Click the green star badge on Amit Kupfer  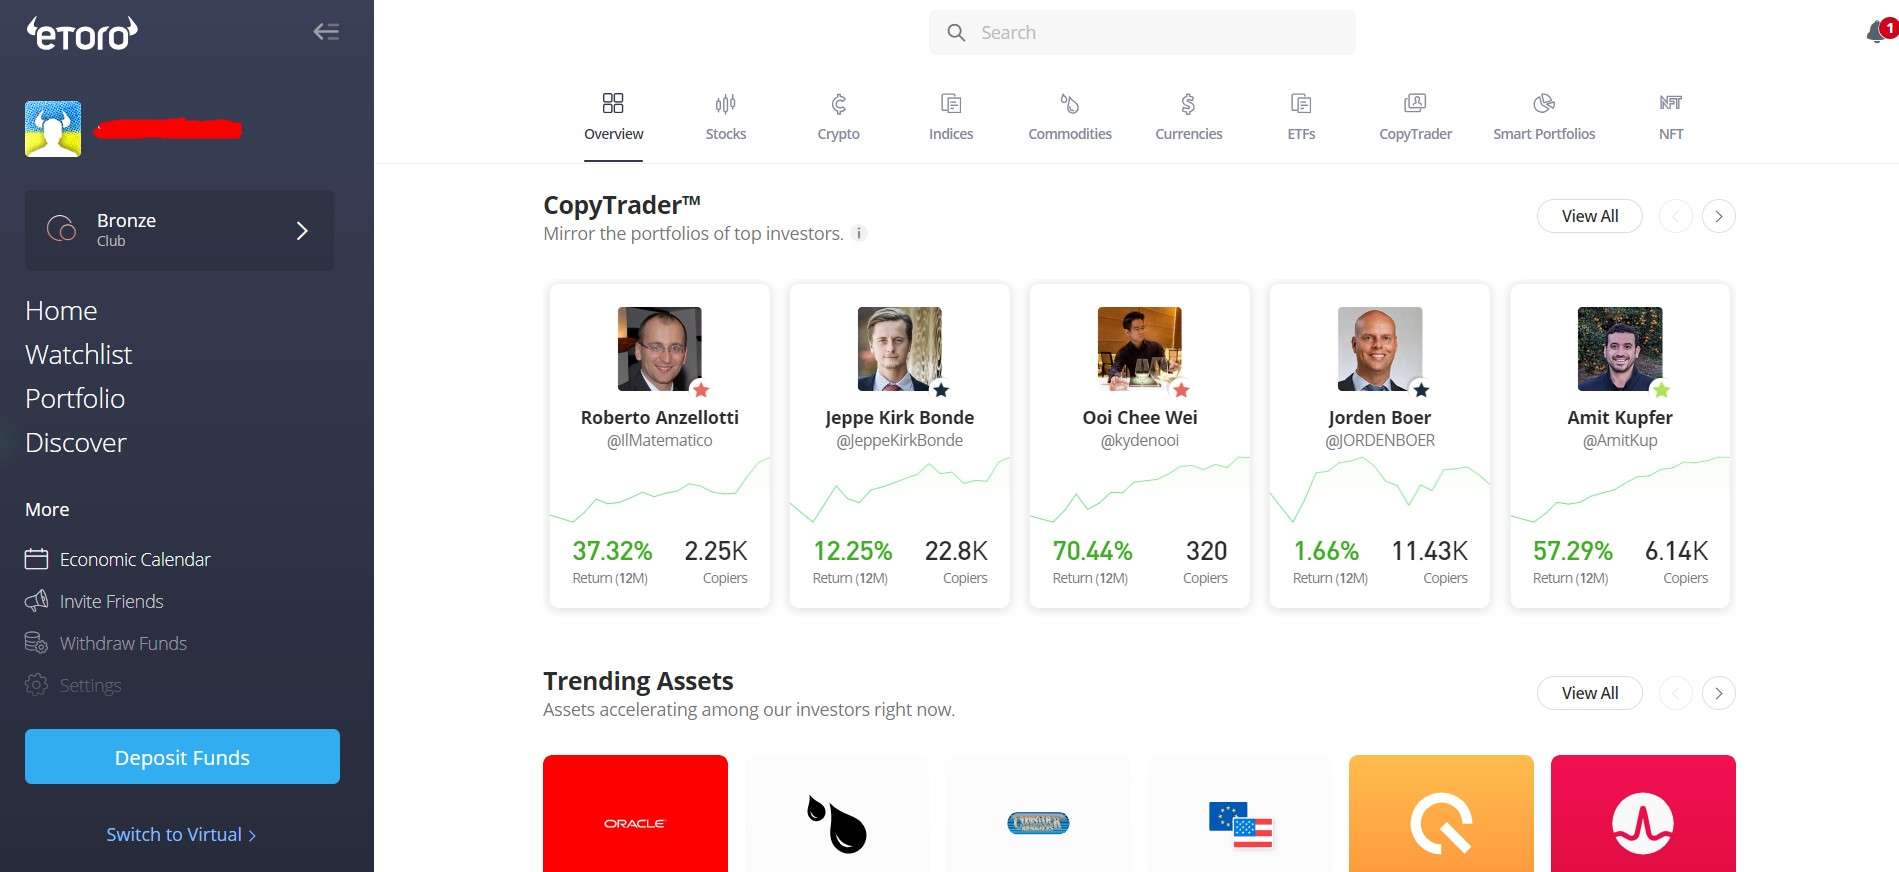(x=1661, y=390)
